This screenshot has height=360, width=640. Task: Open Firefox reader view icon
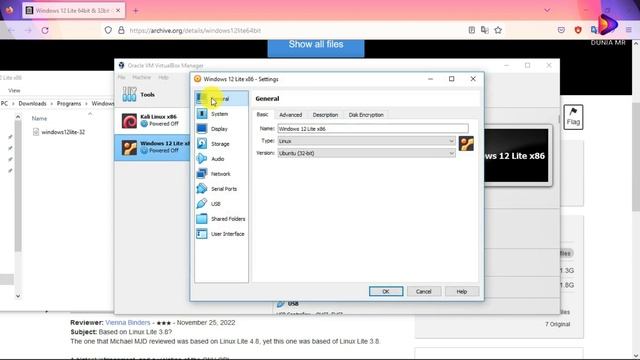pos(471,30)
